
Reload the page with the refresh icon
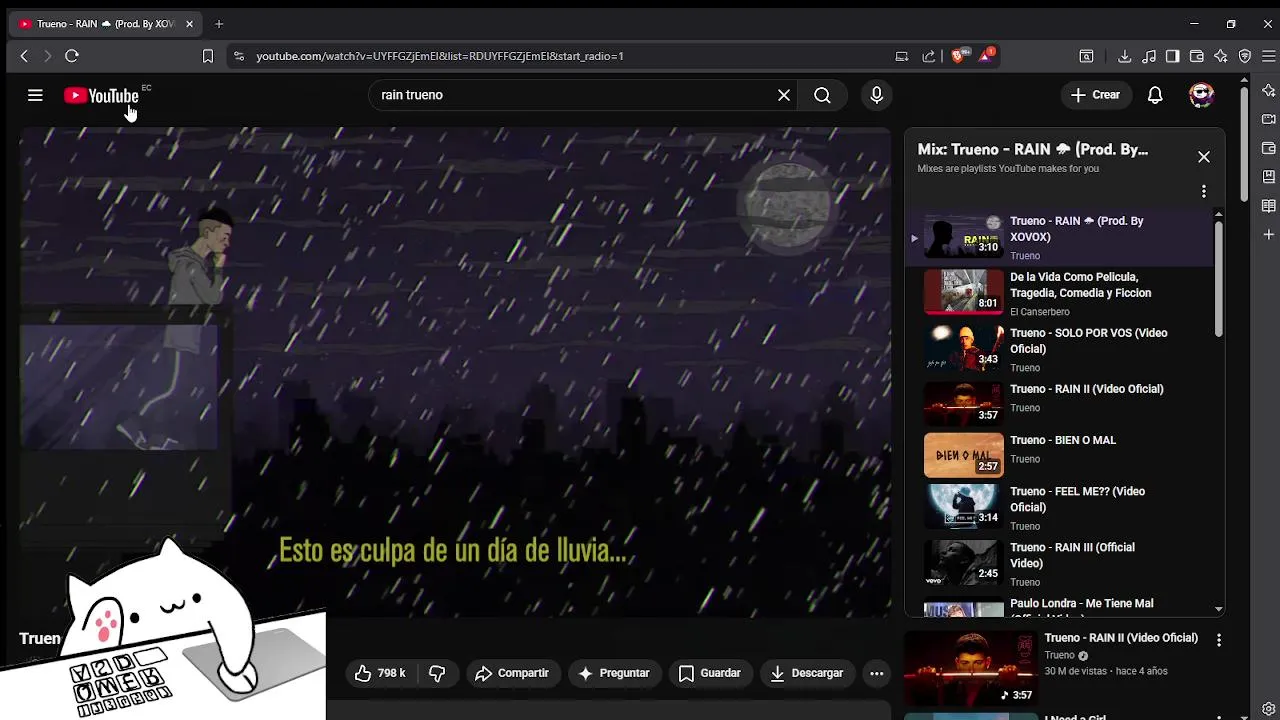coord(72,56)
